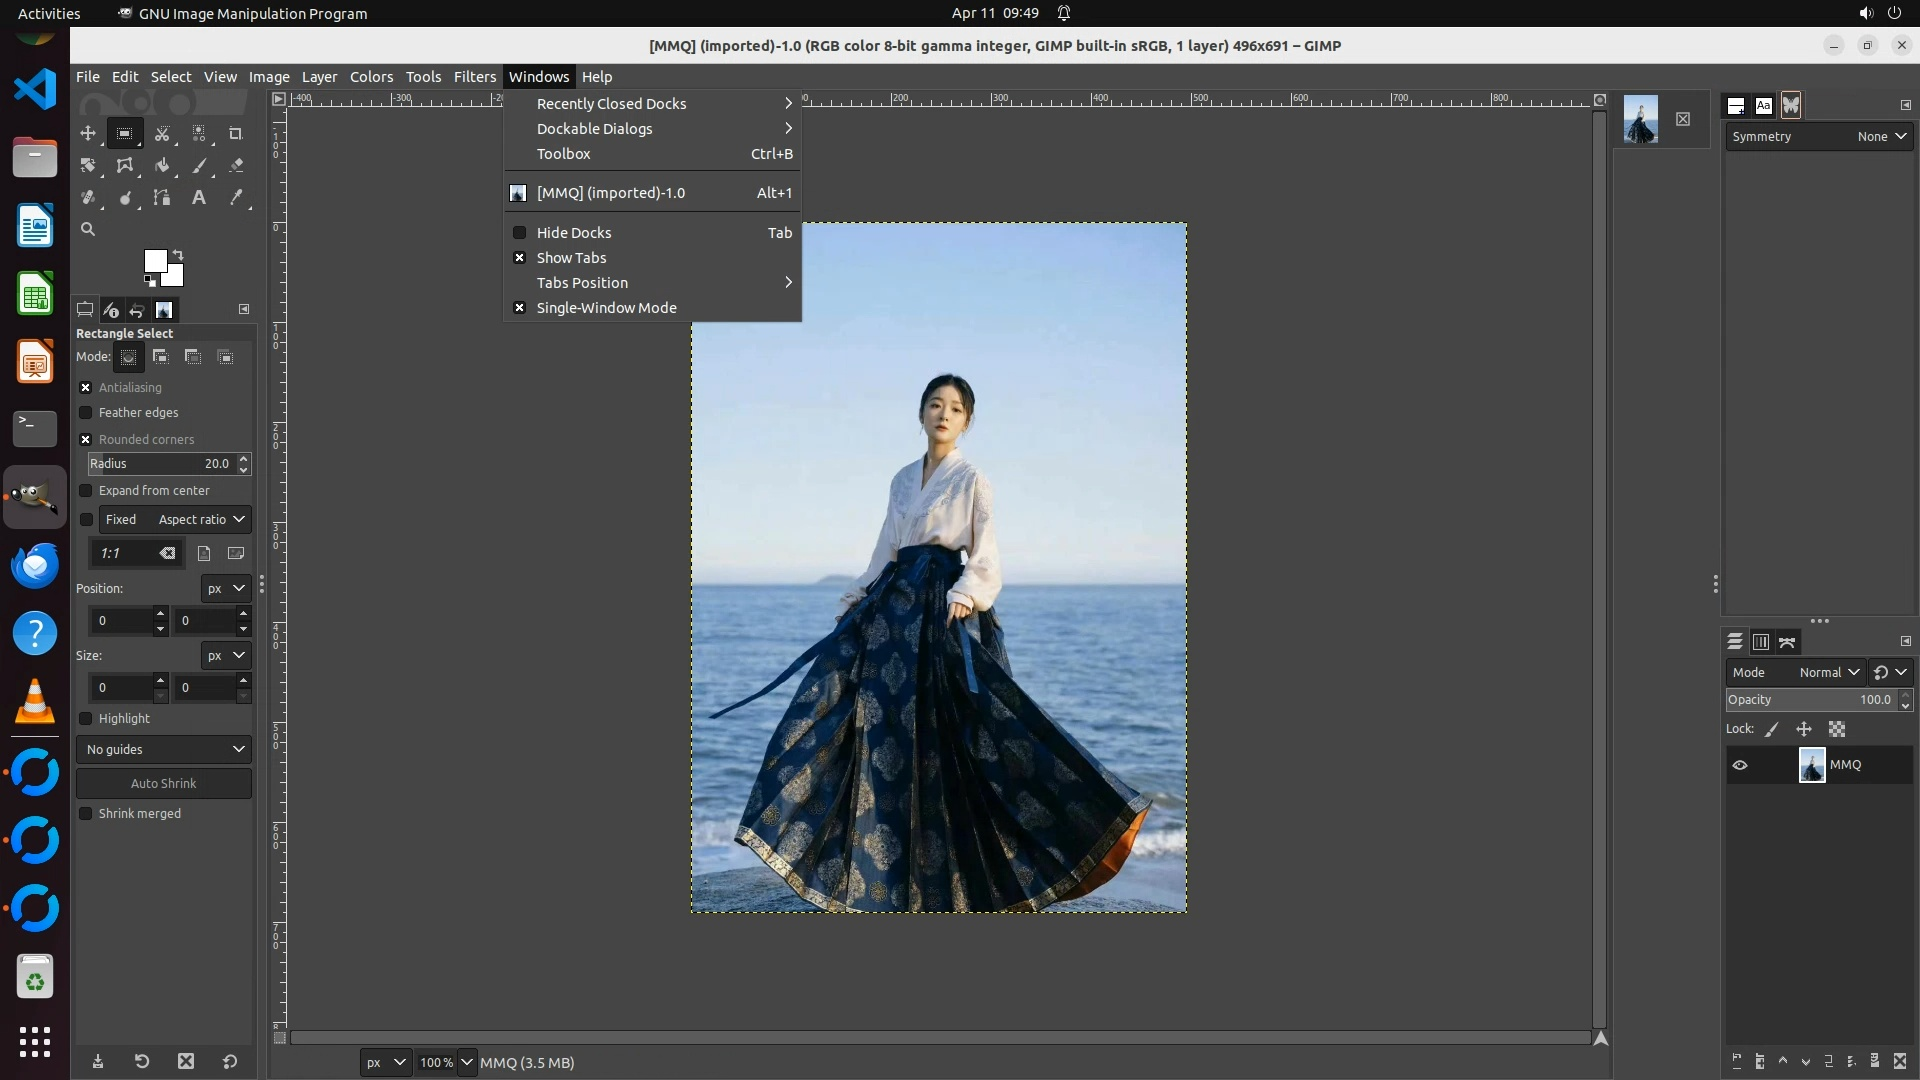Open the No guides dropdown

tap(164, 750)
